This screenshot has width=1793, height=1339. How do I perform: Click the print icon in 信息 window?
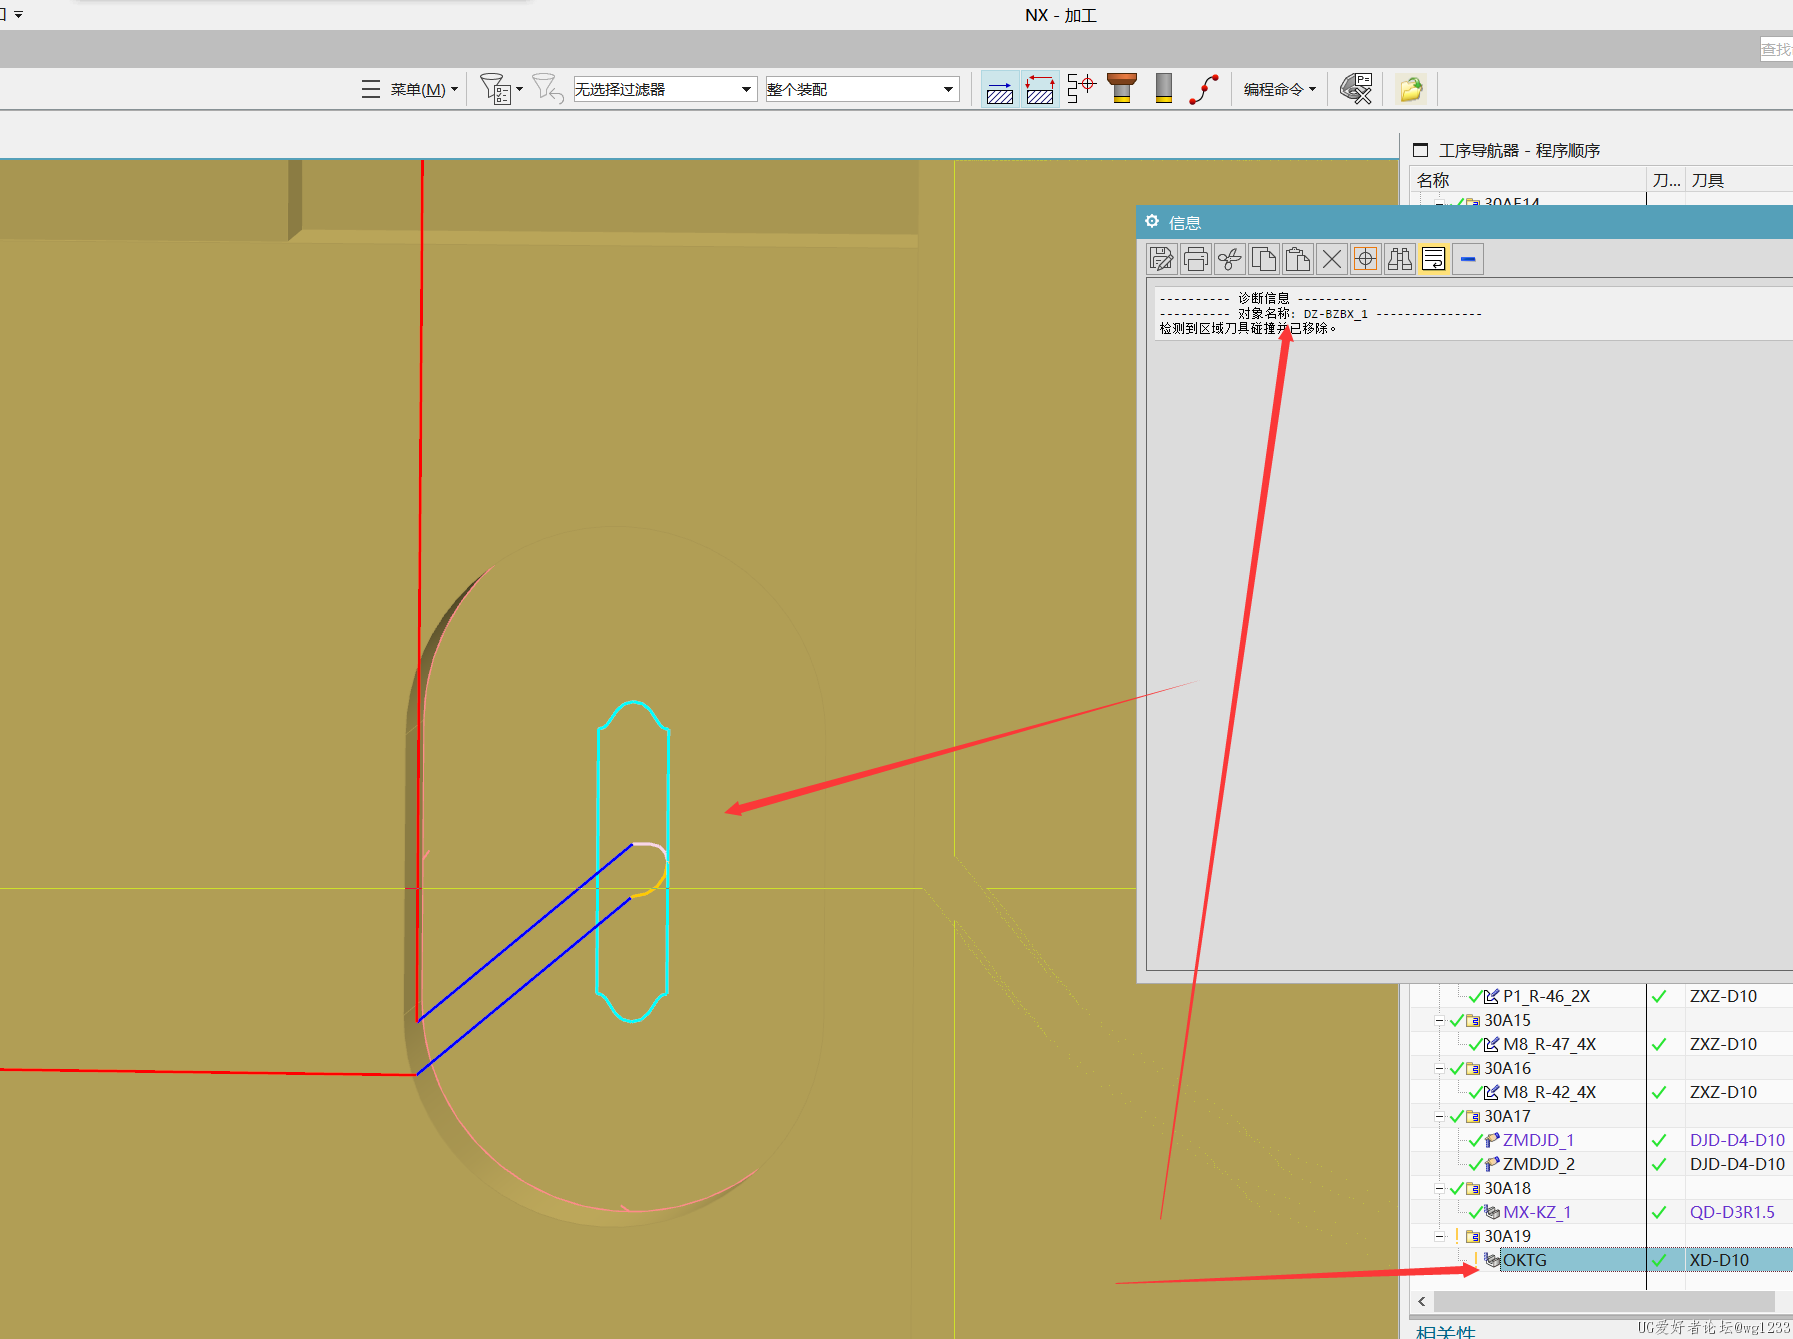pyautogui.click(x=1196, y=260)
